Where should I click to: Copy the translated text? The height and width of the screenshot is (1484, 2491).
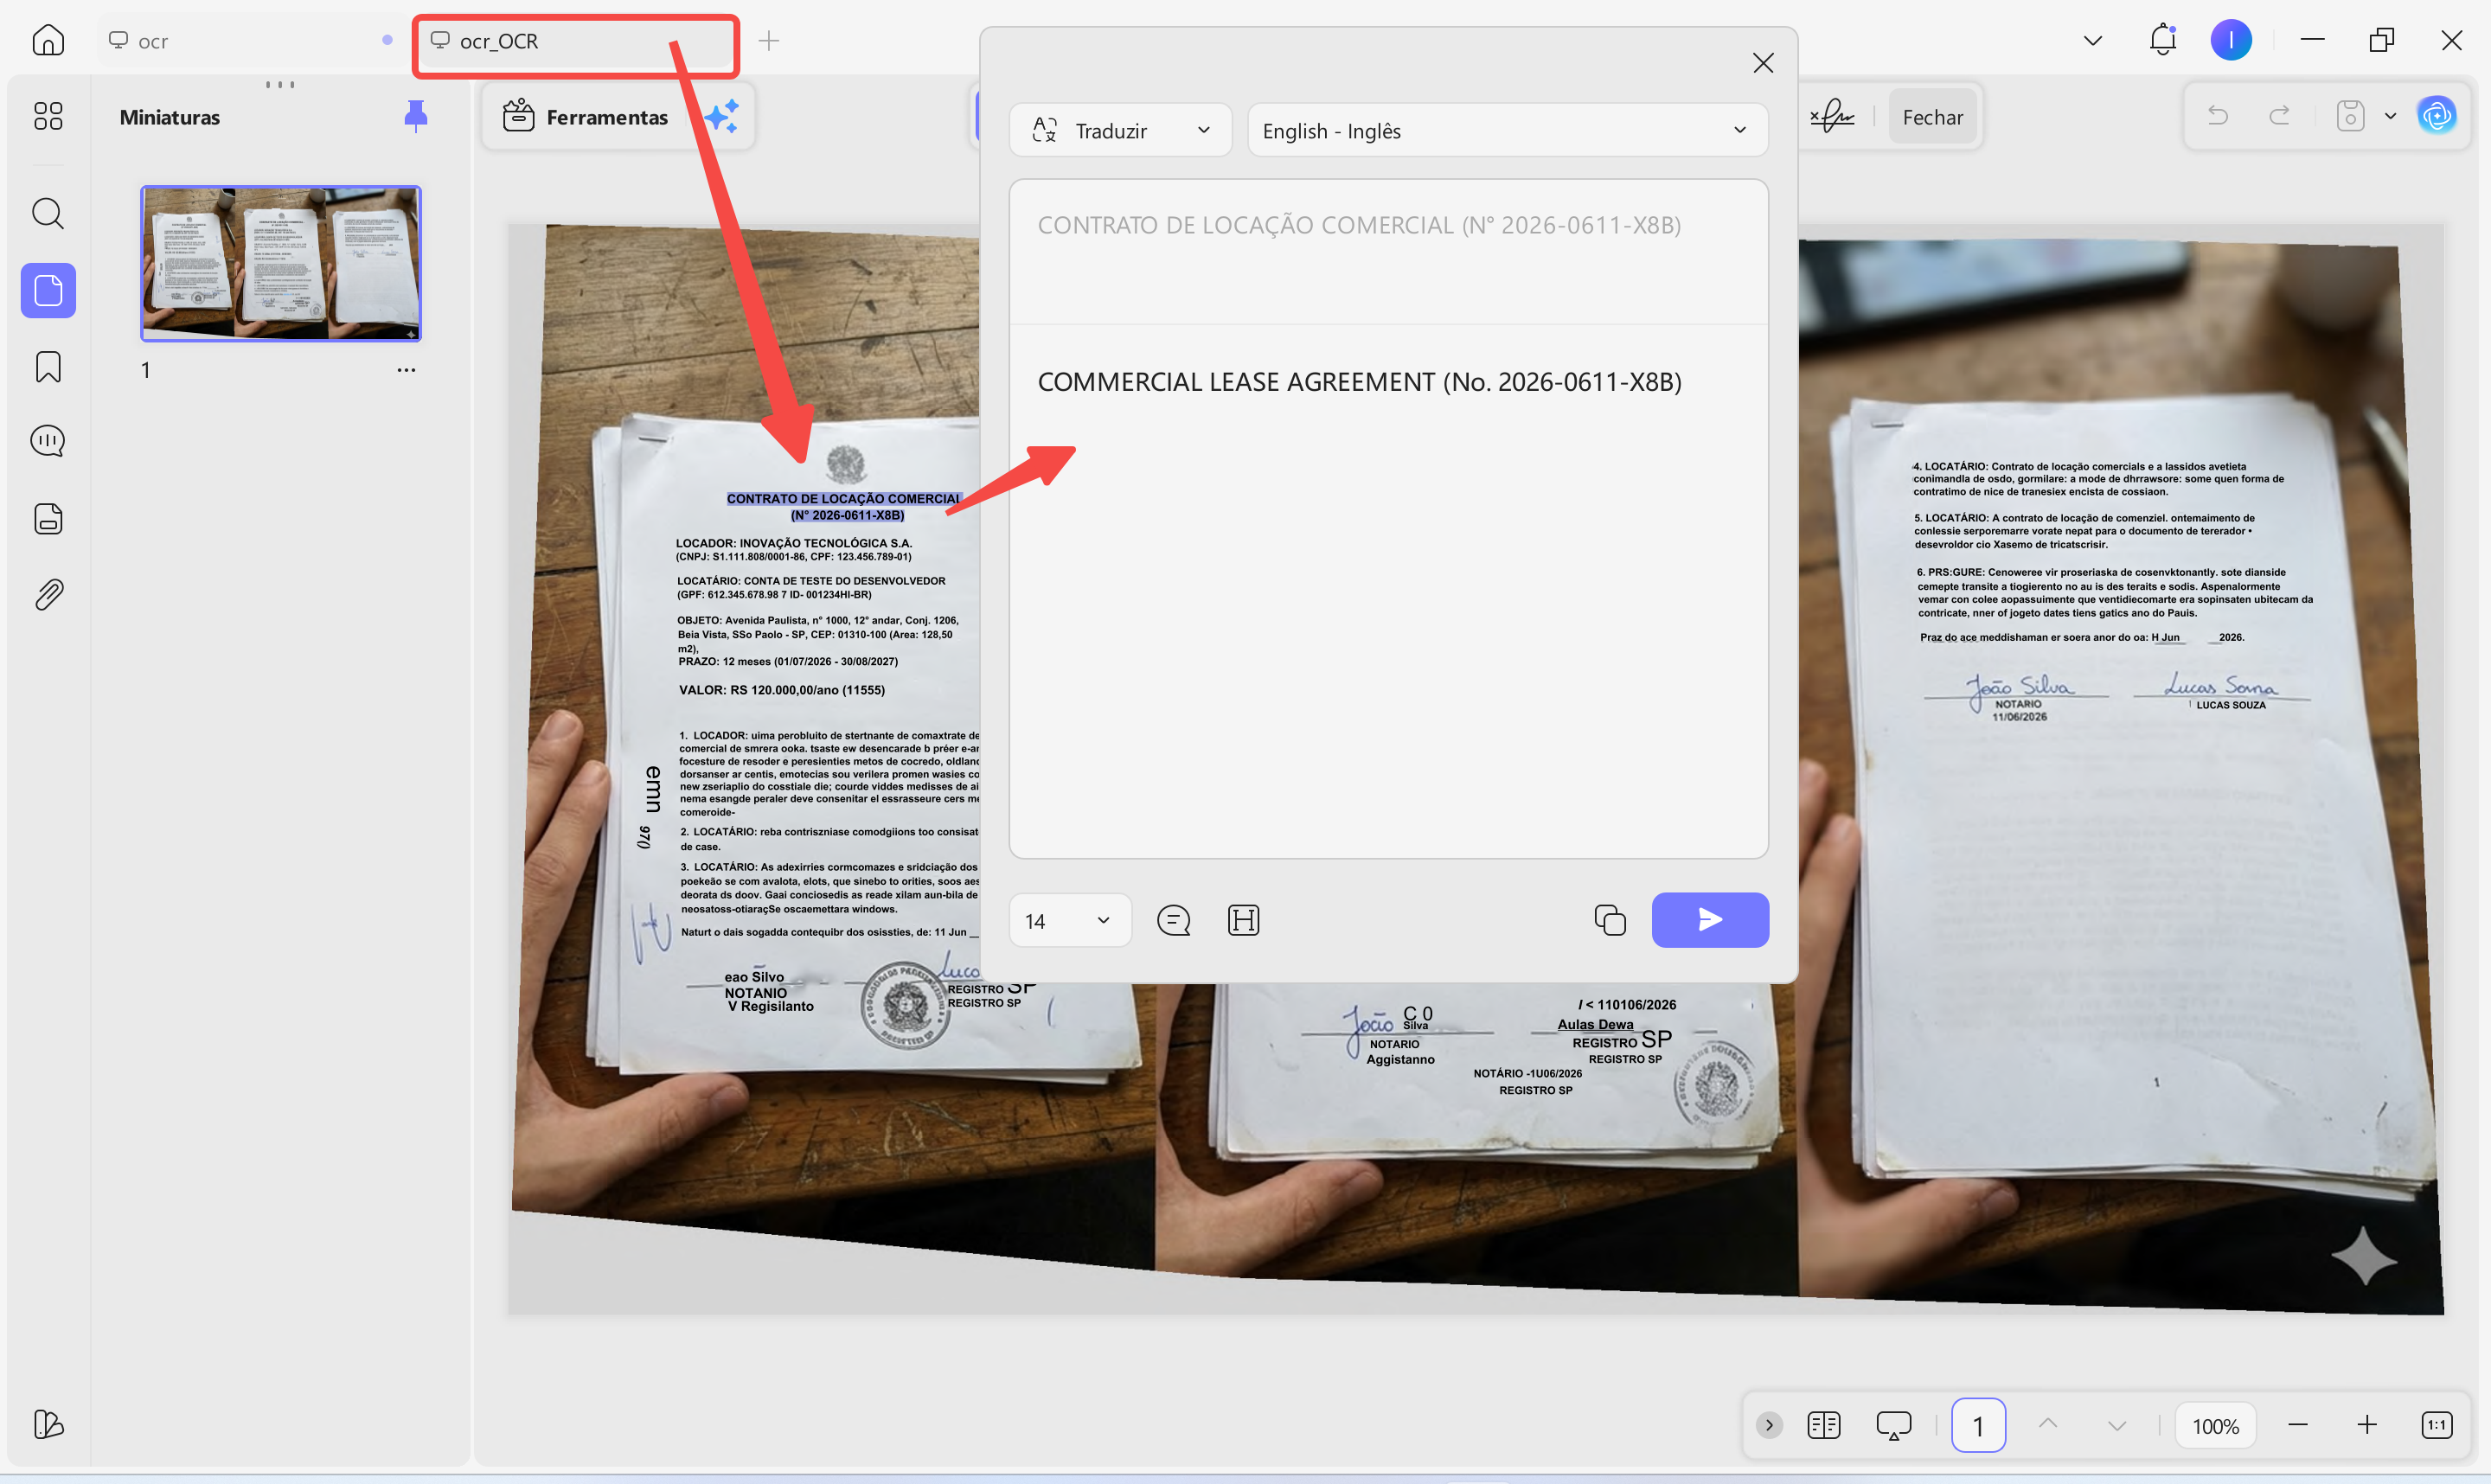1610,920
